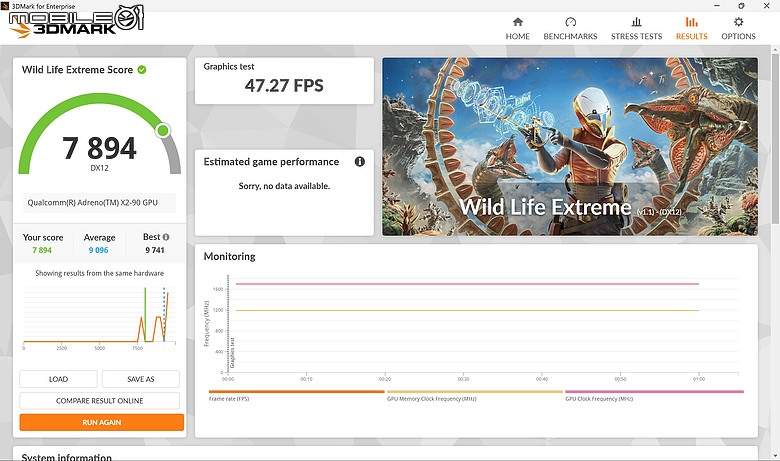Open the Home section icon

click(517, 22)
